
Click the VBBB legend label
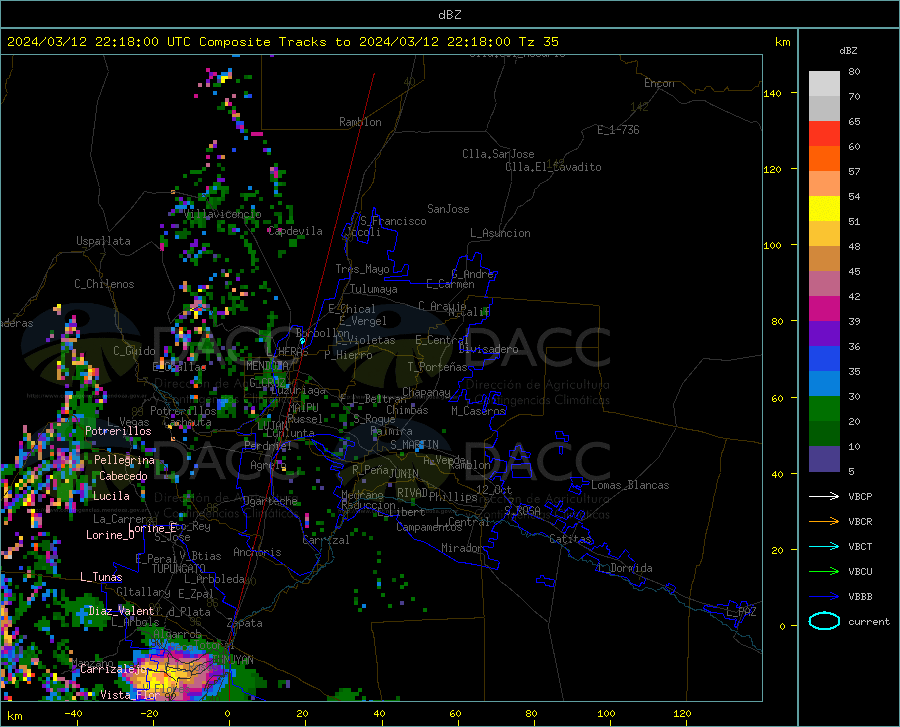860,597
